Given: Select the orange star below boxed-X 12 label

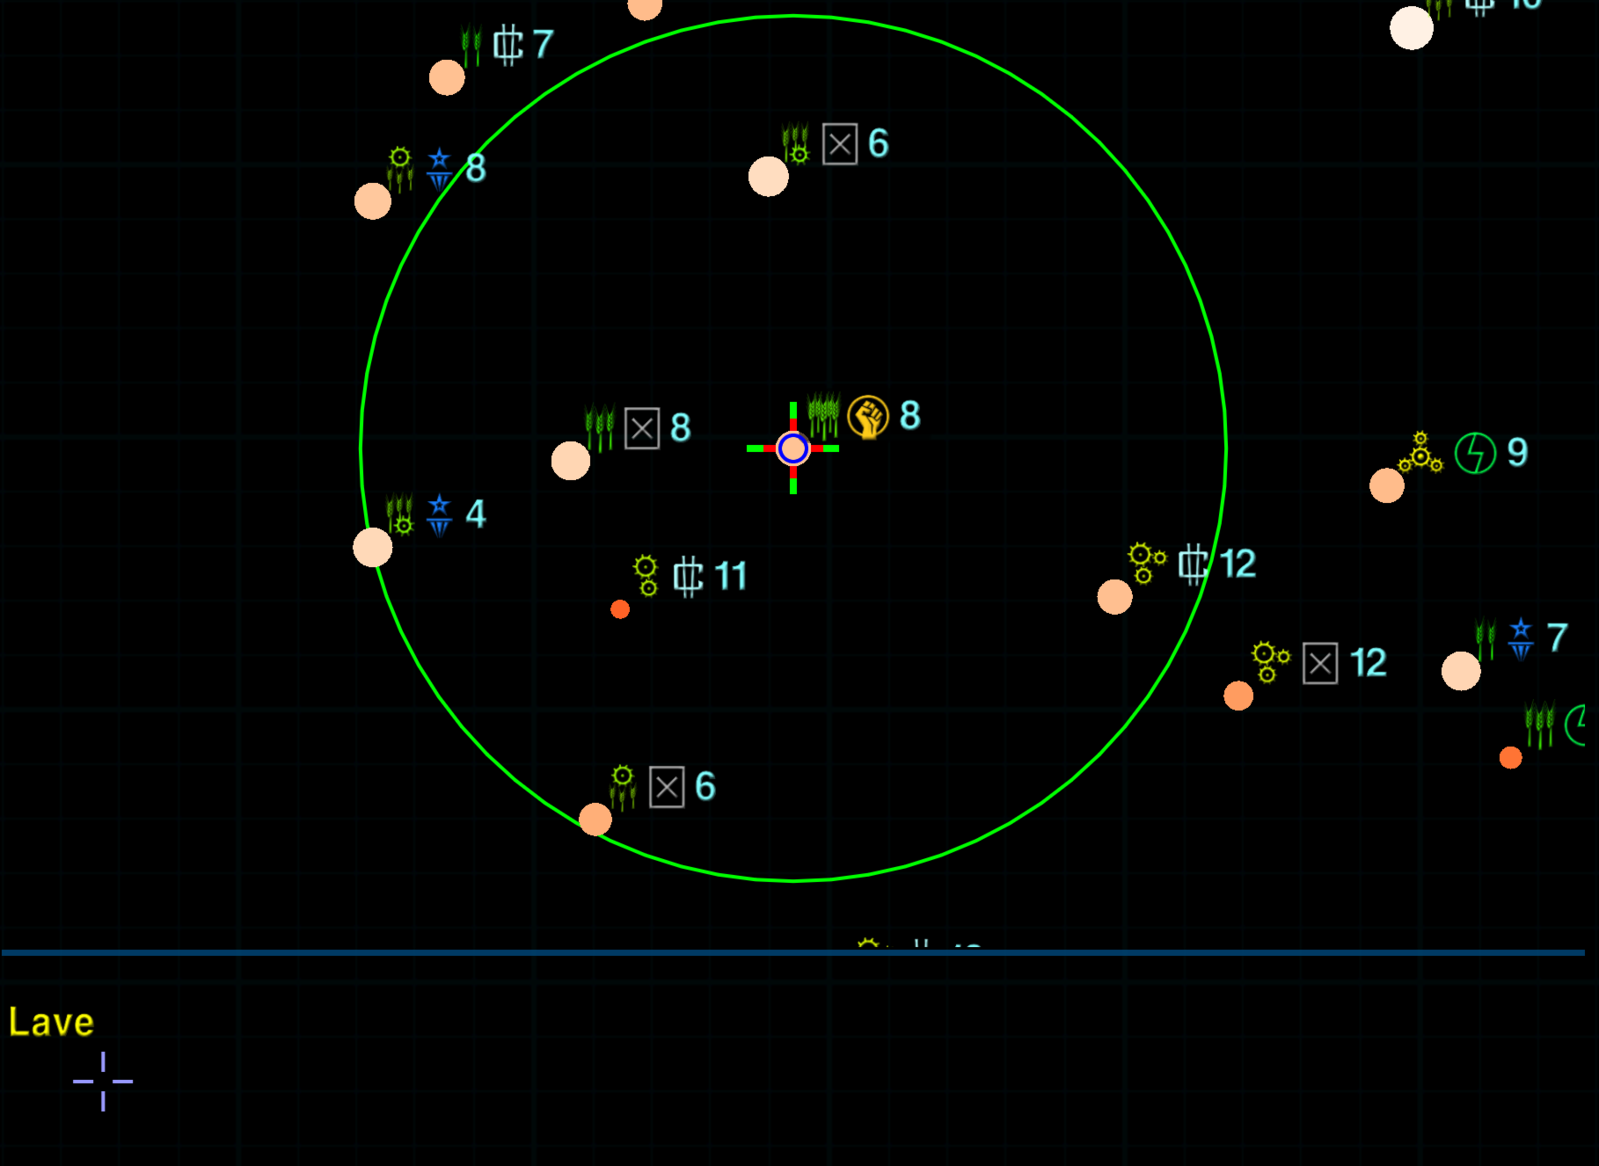Looking at the screenshot, I should [1238, 696].
